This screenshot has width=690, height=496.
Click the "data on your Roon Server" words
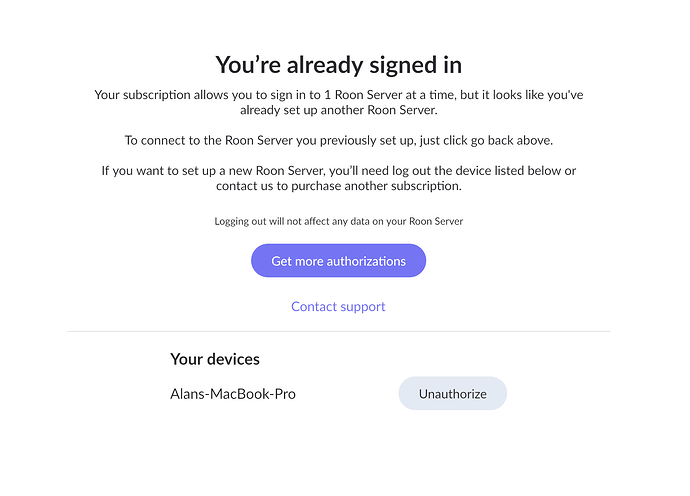408,221
